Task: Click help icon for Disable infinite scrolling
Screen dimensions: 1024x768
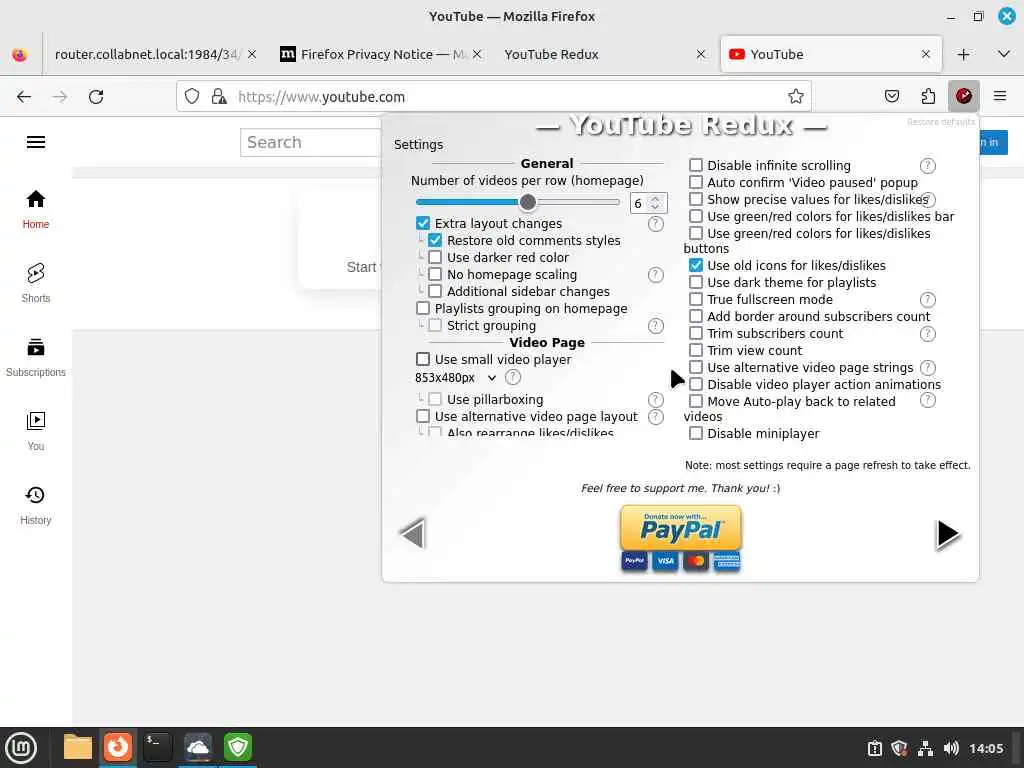Action: [927, 166]
